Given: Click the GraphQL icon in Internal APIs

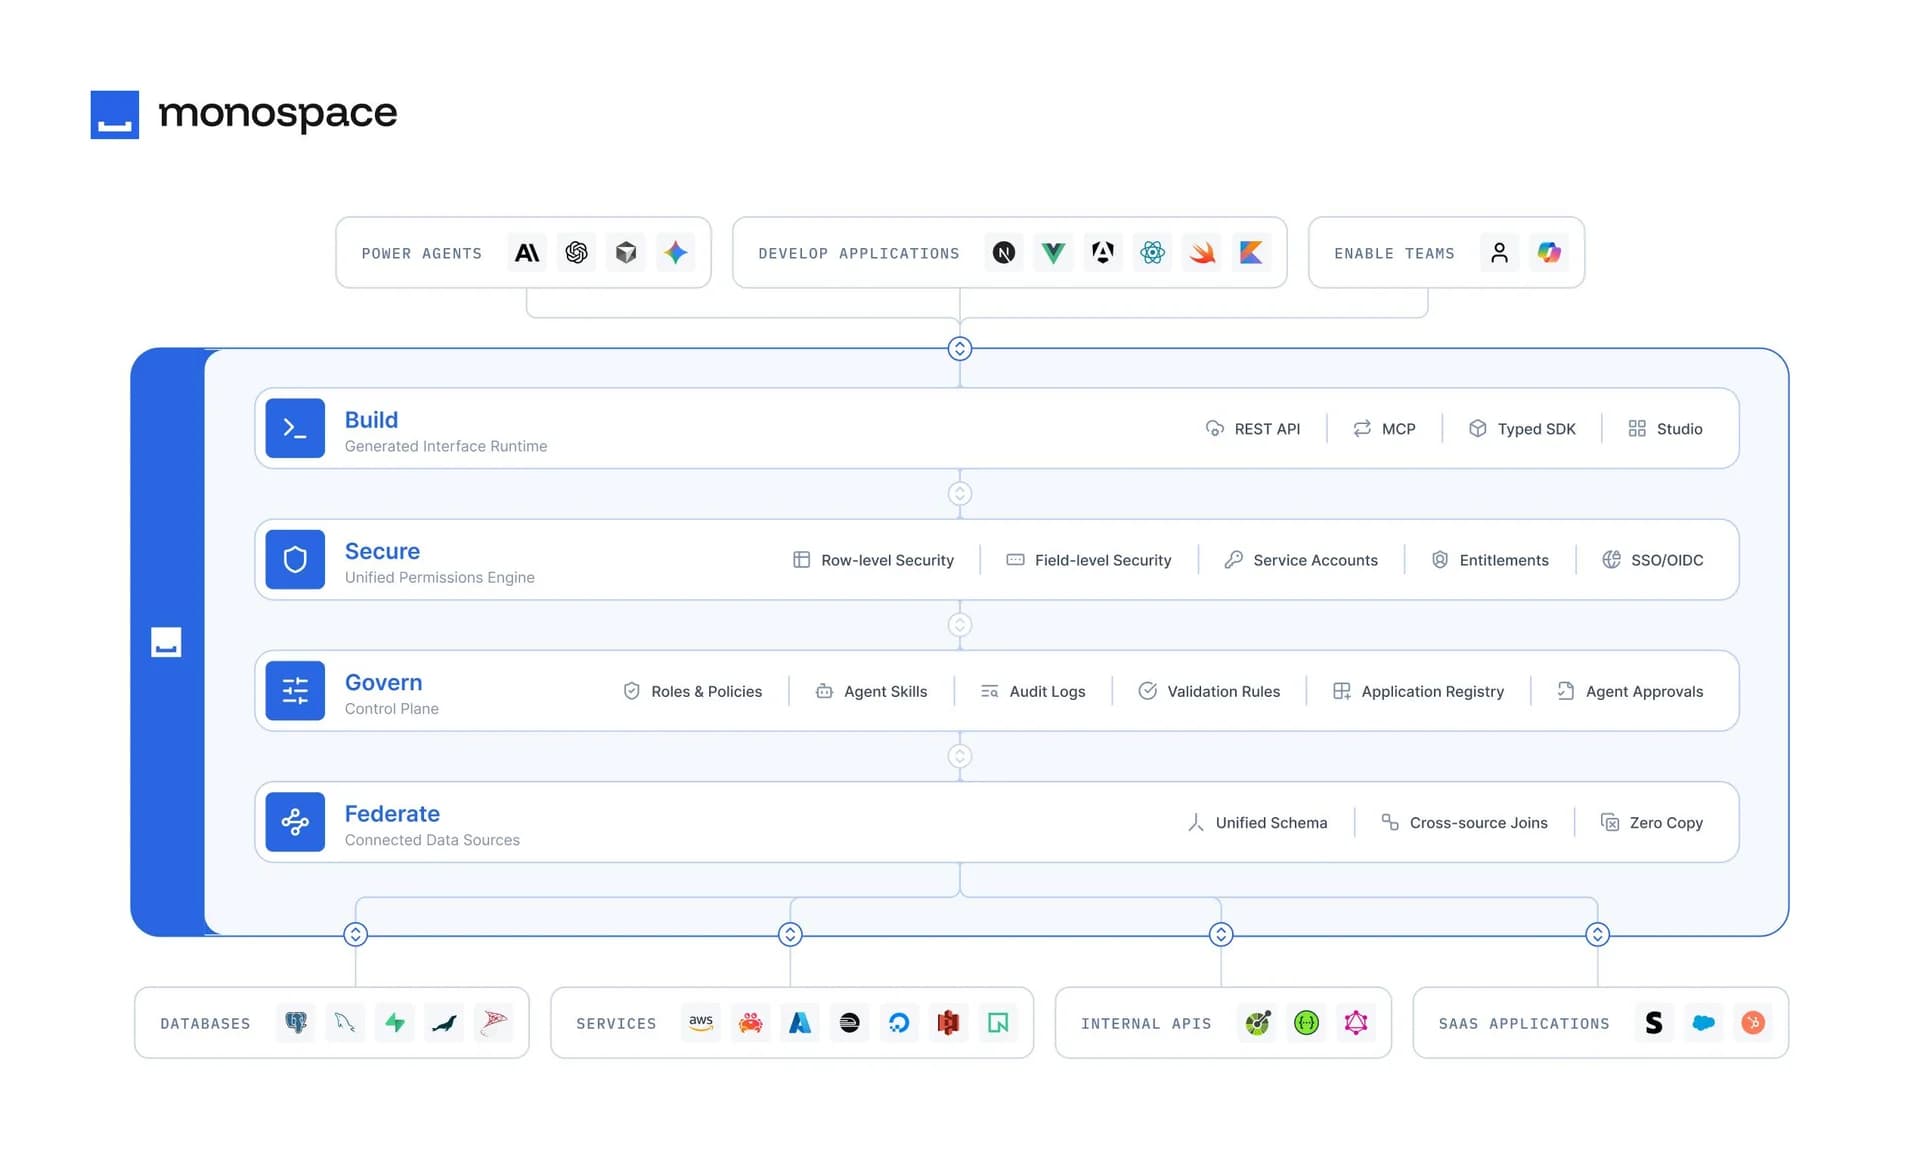Looking at the screenshot, I should [1356, 1023].
